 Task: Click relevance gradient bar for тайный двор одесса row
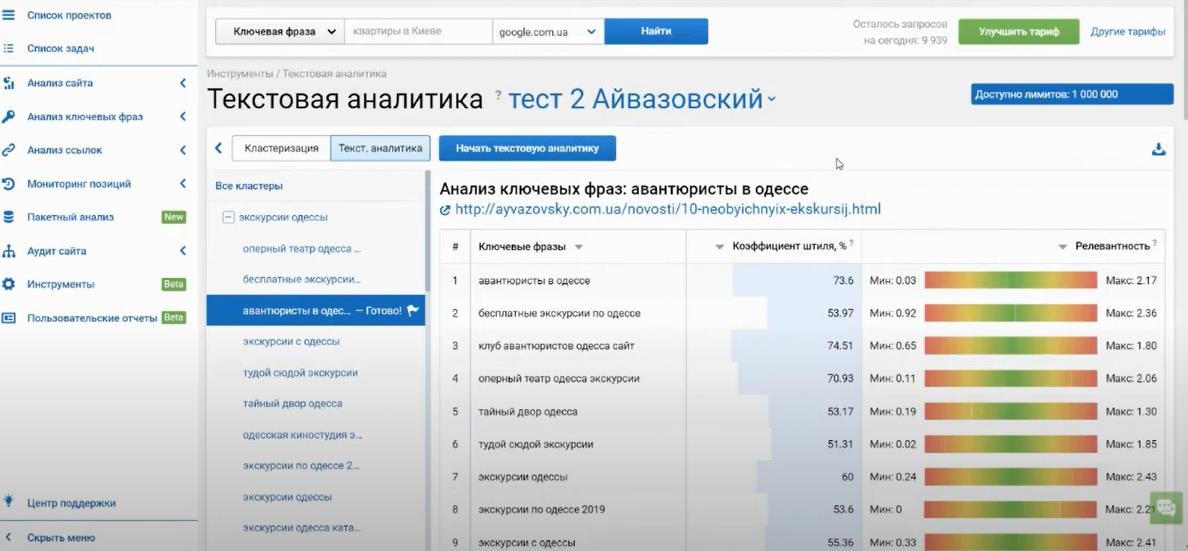click(1011, 412)
